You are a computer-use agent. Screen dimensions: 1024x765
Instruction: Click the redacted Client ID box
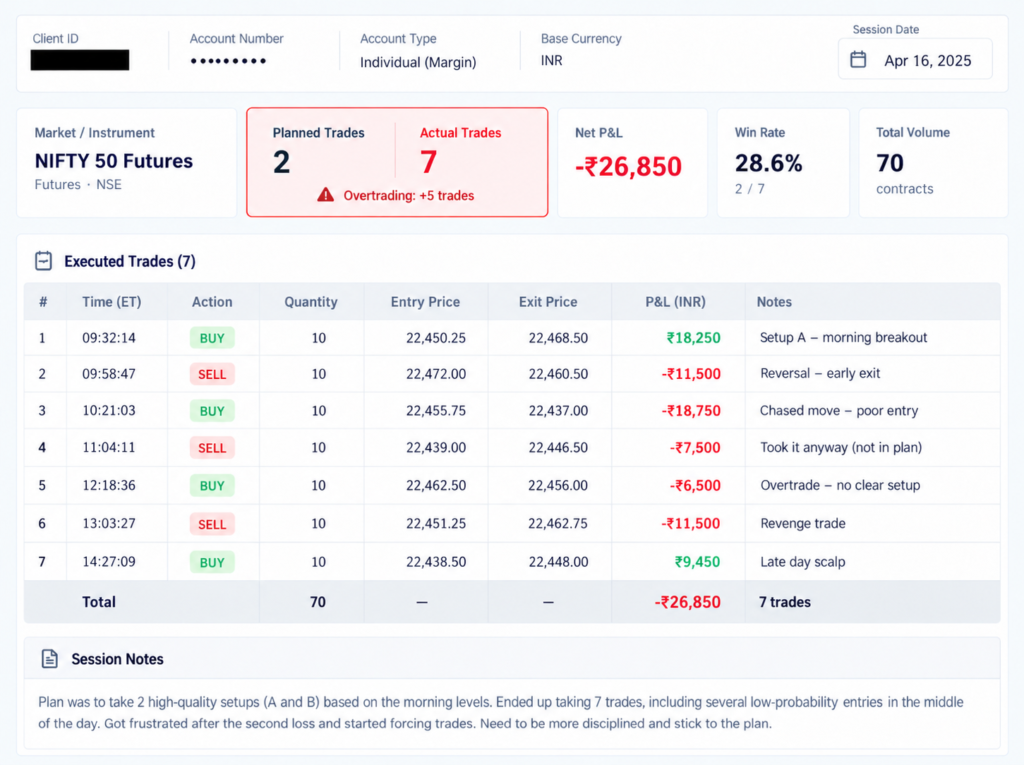click(x=80, y=60)
